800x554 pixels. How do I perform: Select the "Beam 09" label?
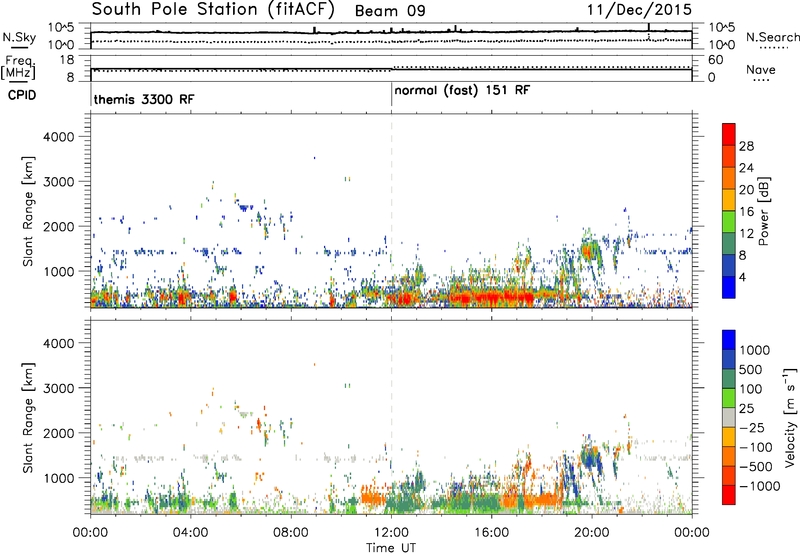click(x=390, y=11)
